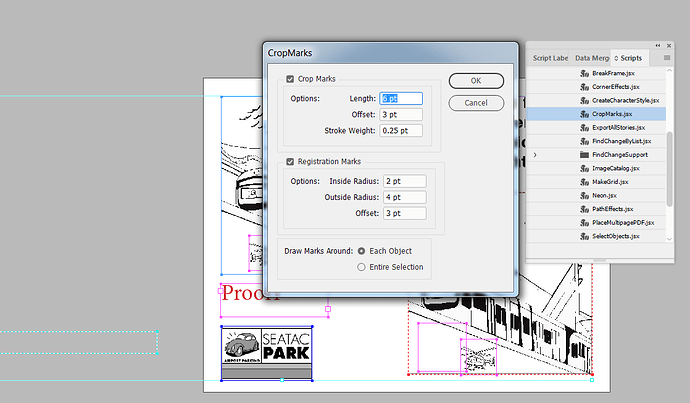The height and width of the screenshot is (403, 690).
Task: Click the crop marks Offset field
Action: click(401, 115)
